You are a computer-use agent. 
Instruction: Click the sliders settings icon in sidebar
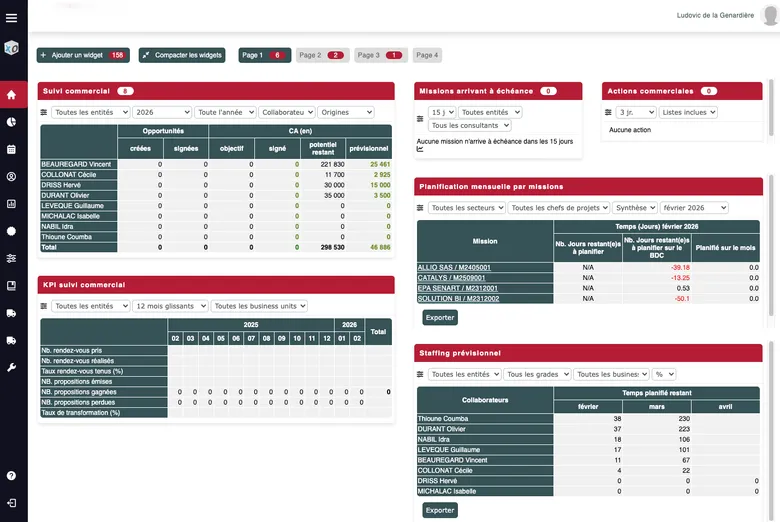(x=12, y=258)
